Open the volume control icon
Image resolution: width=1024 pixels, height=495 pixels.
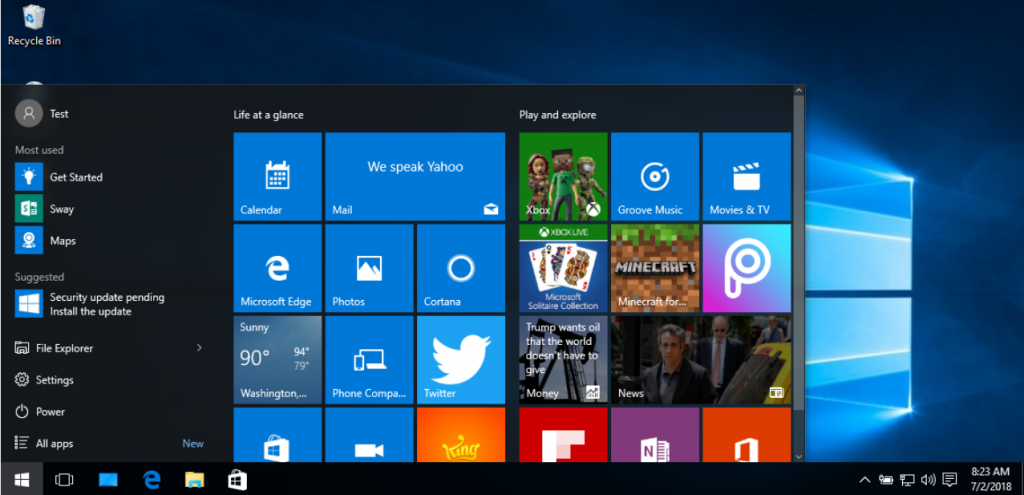pos(928,480)
